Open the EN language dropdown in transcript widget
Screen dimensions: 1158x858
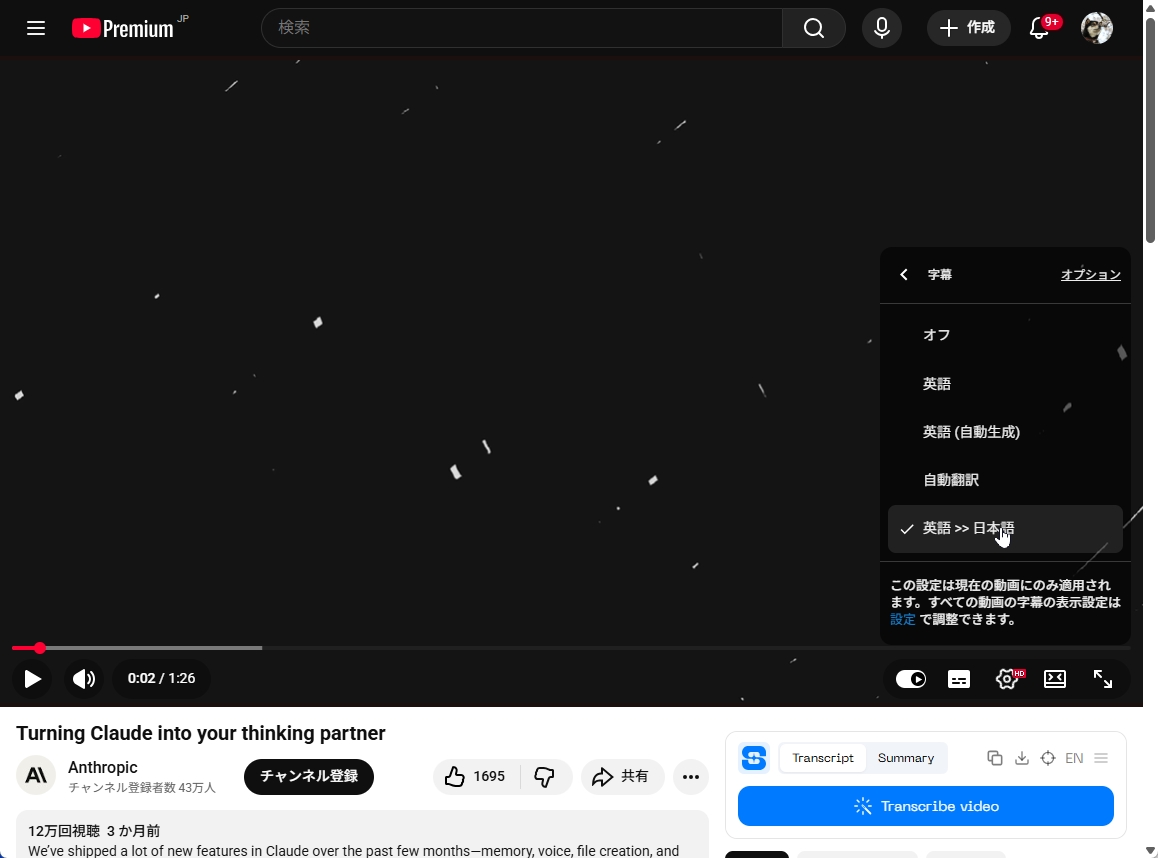click(1074, 758)
